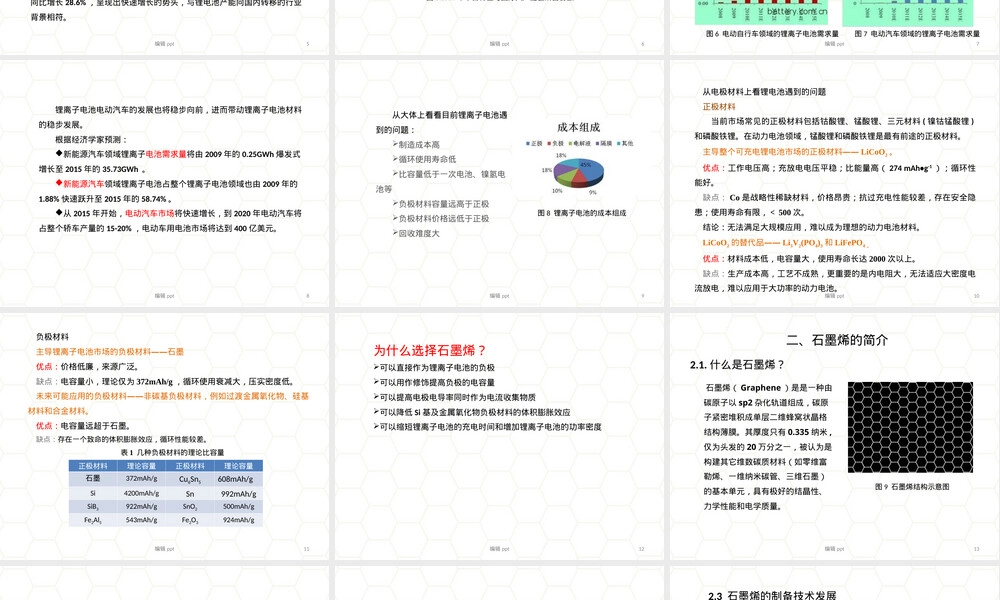1000x600 pixels.
Task: Click the table cell 922mAh/g
Action: (x=142, y=506)
